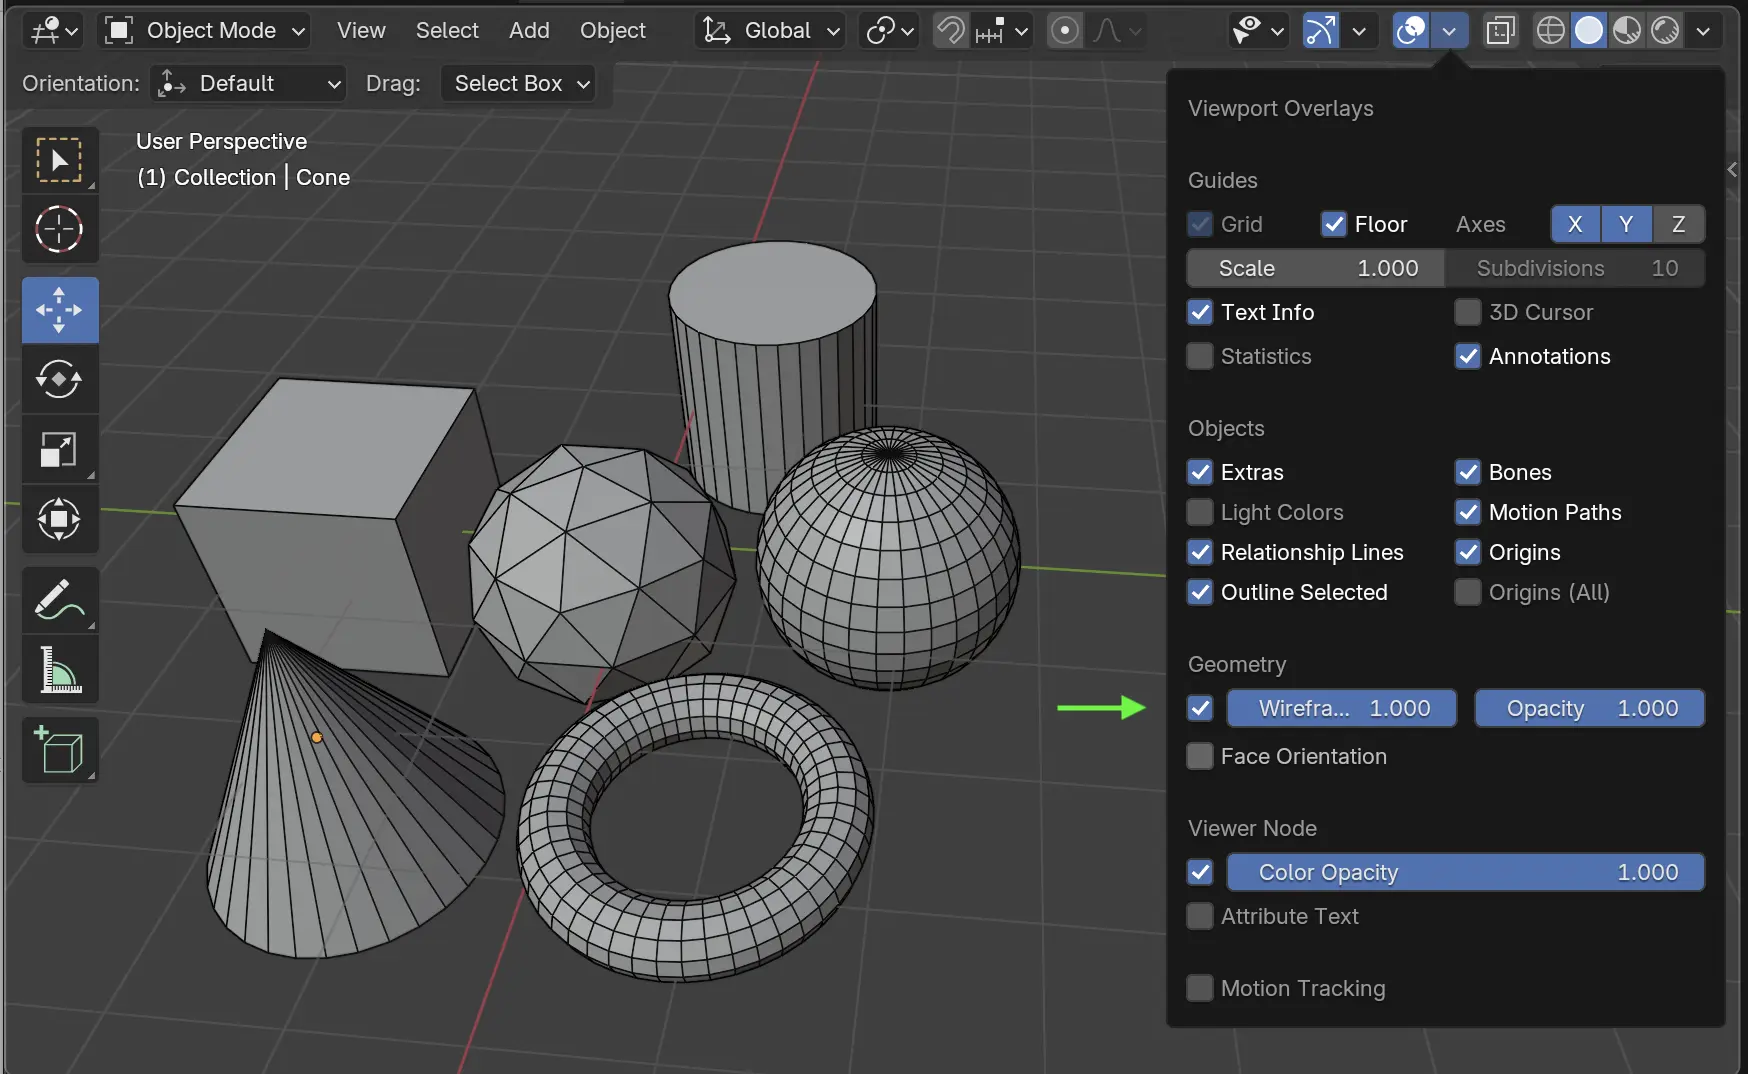This screenshot has width=1748, height=1074.
Task: Toggle the X axis button
Action: tap(1575, 224)
